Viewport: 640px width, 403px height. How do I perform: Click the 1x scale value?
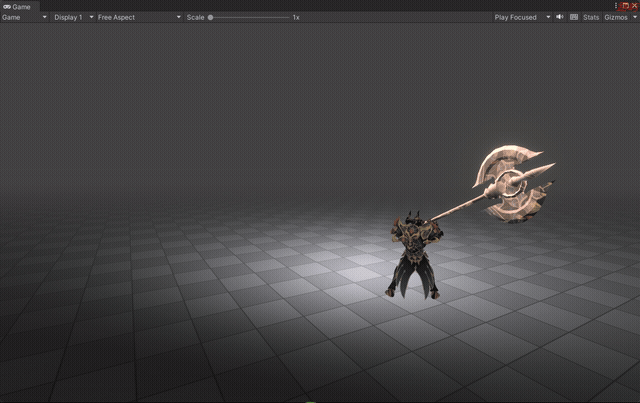point(296,17)
